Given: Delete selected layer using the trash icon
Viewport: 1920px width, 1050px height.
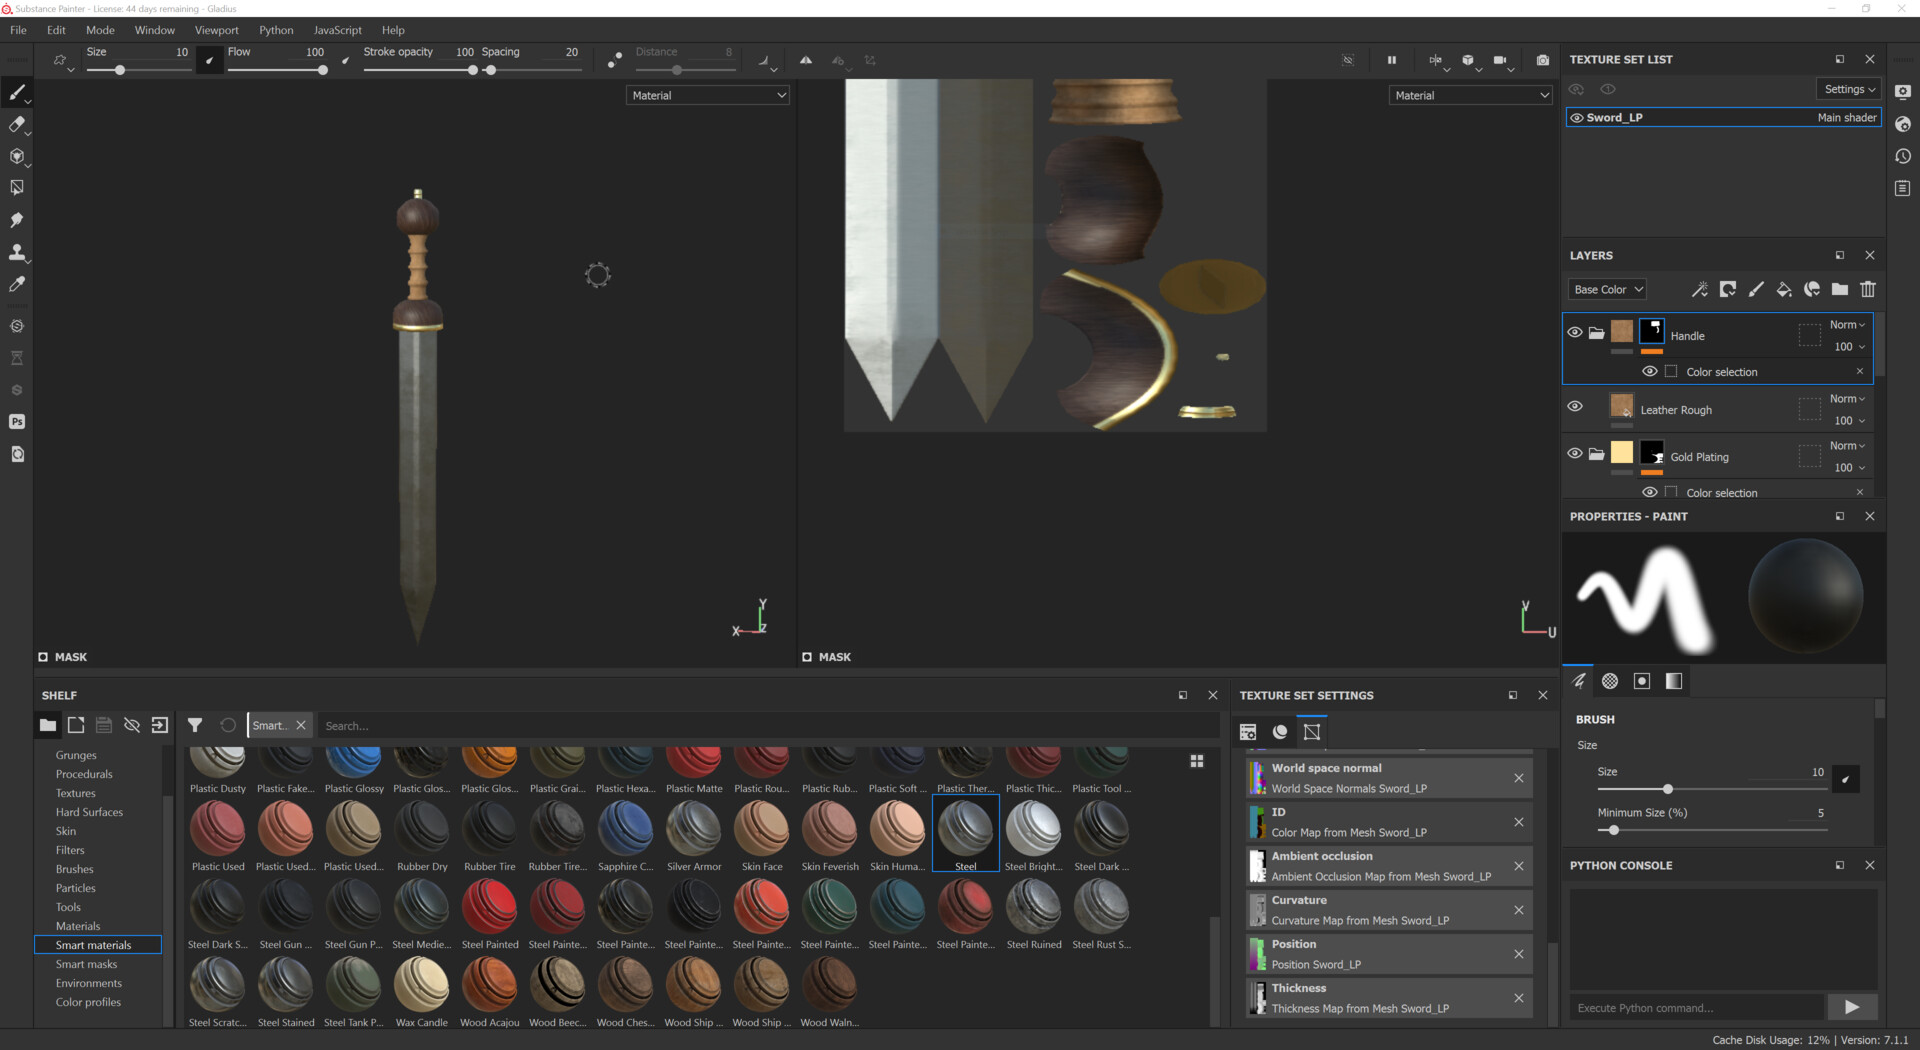Looking at the screenshot, I should (x=1868, y=289).
